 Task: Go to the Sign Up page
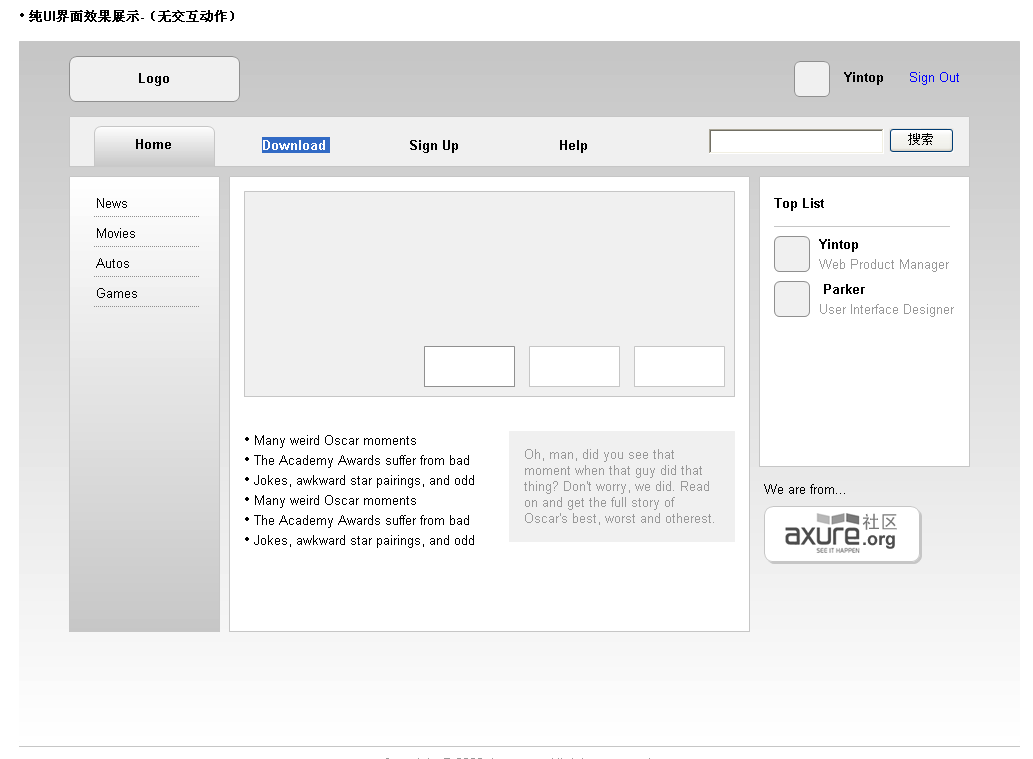(x=434, y=145)
